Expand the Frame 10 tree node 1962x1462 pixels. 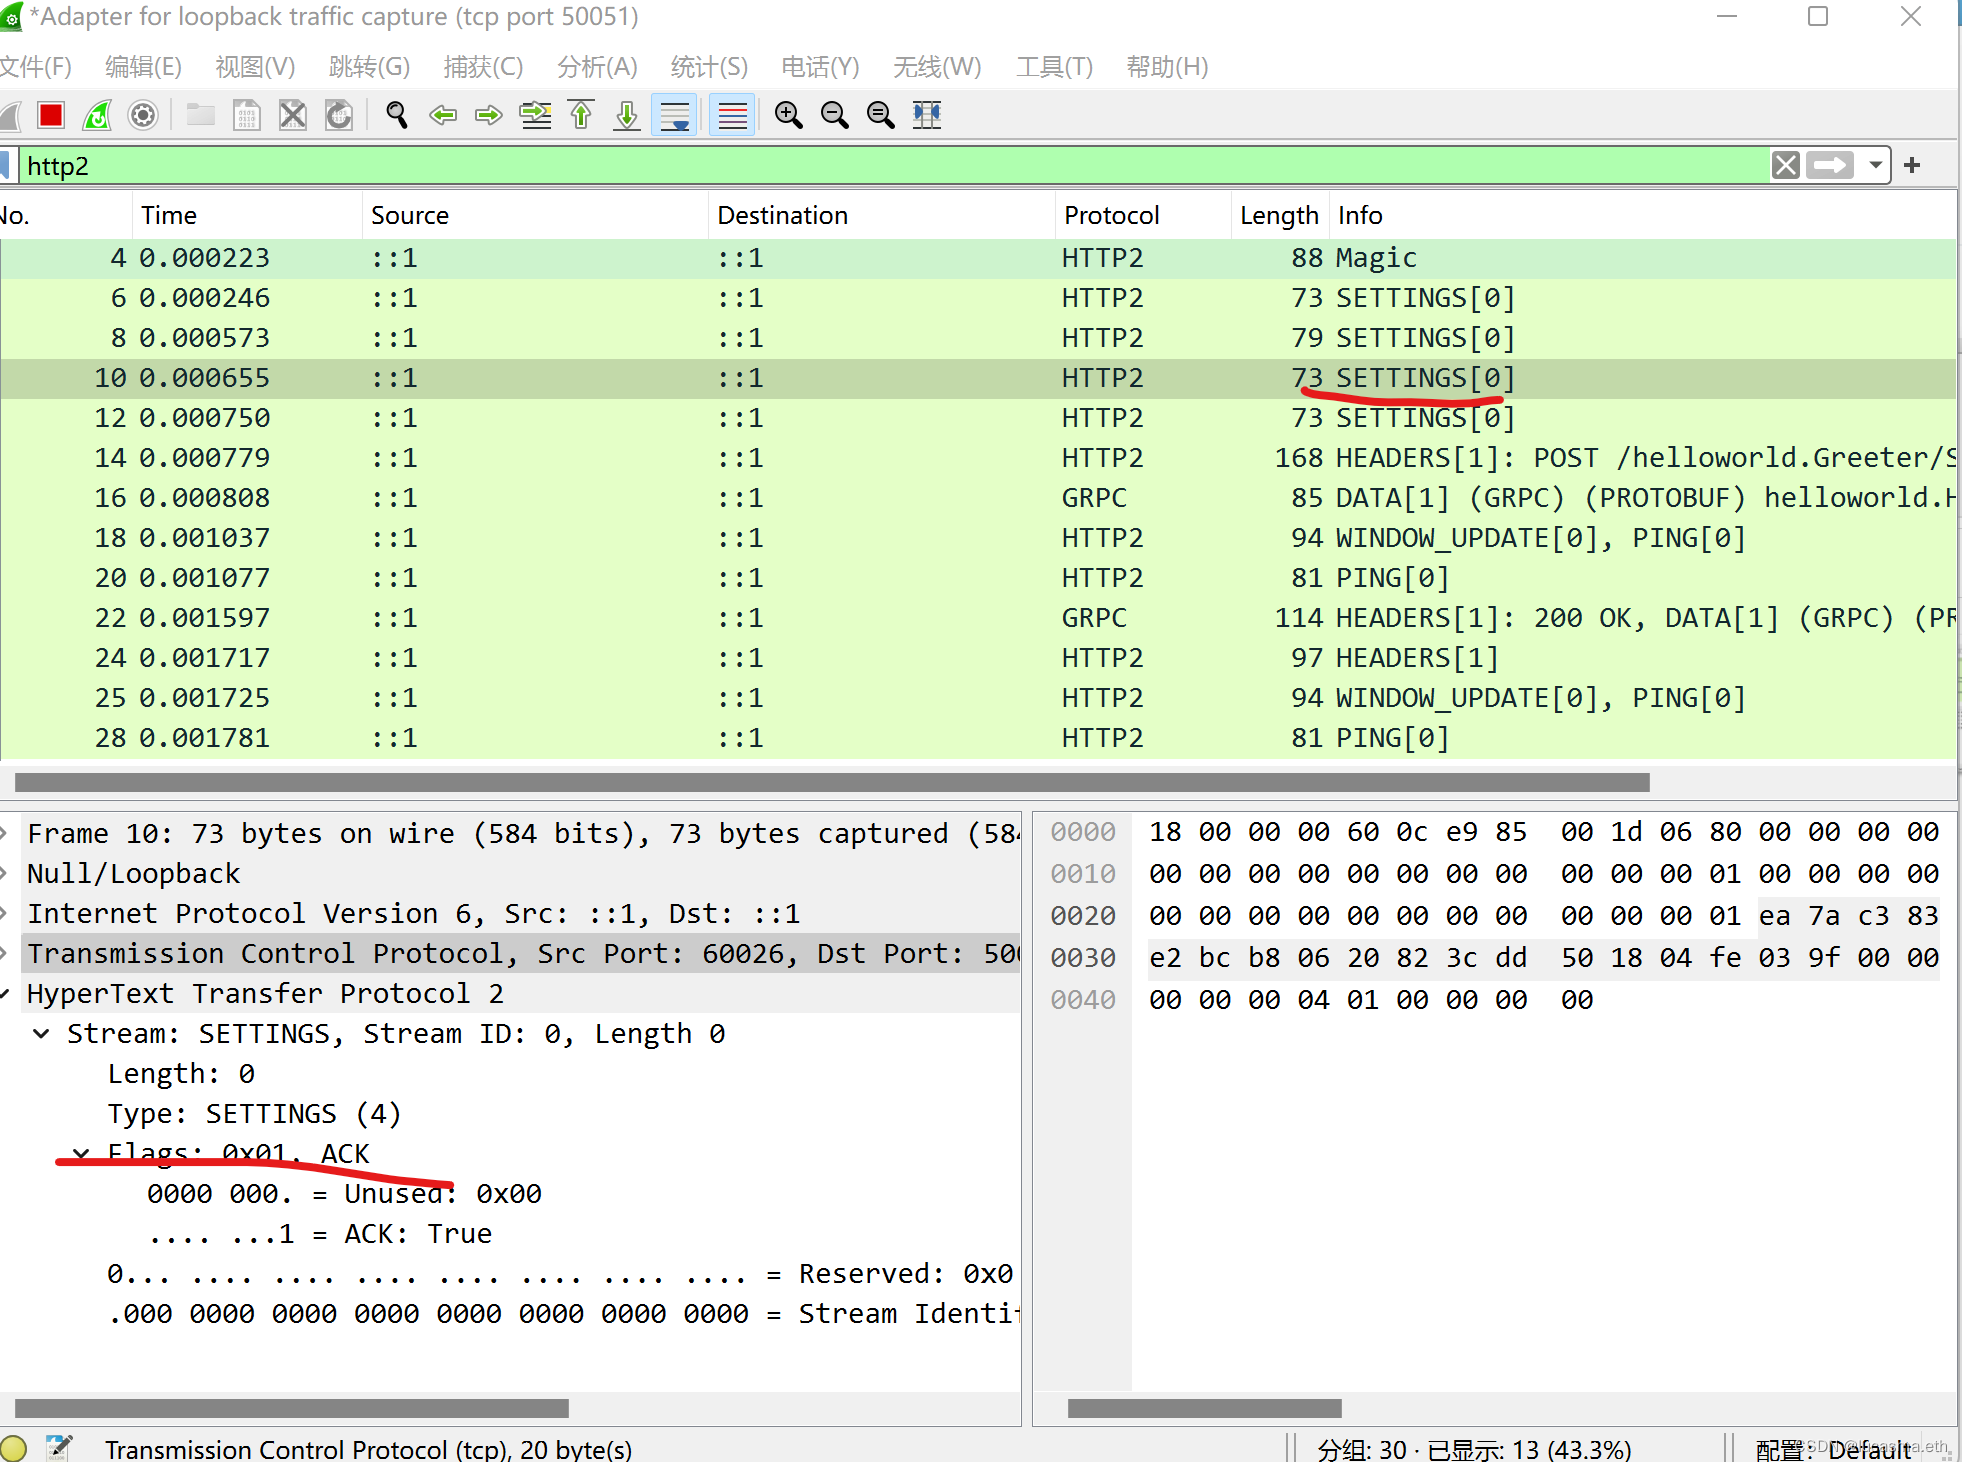(4, 833)
